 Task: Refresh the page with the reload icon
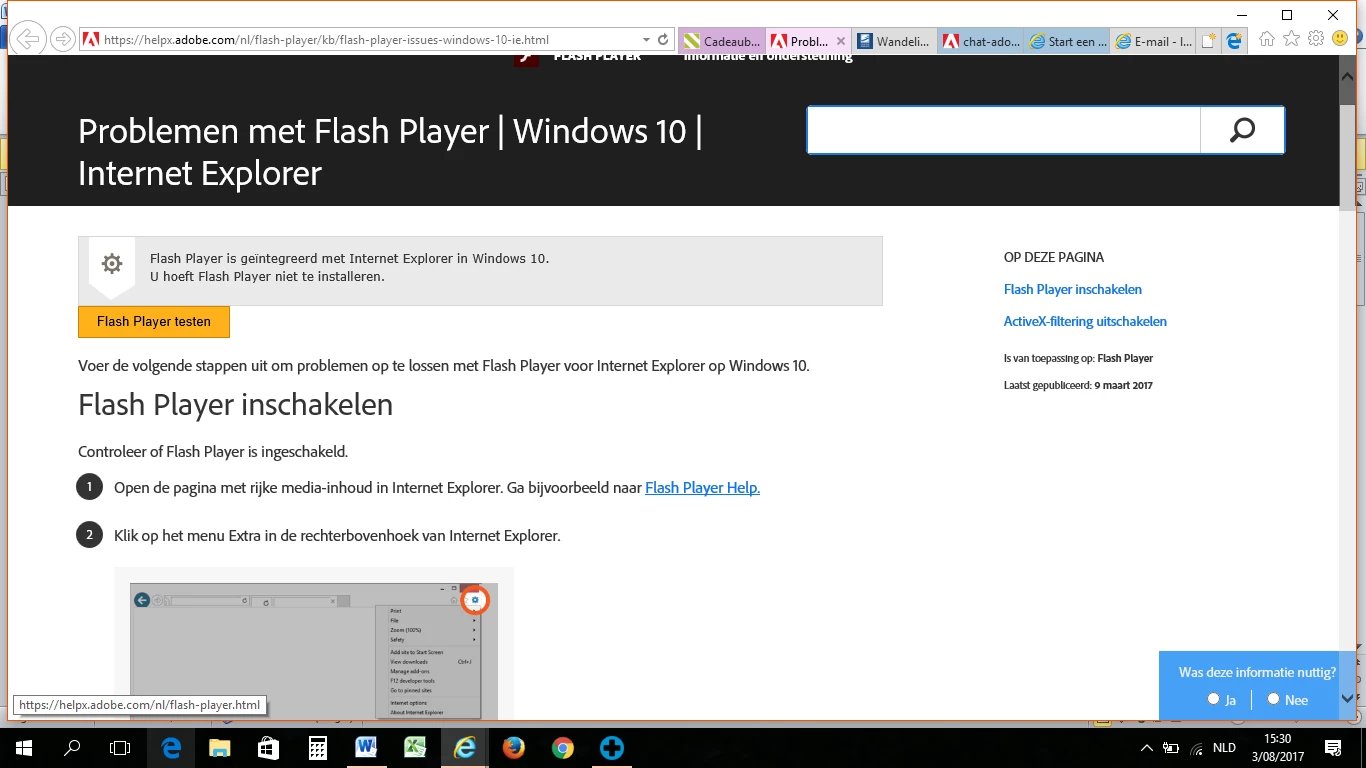(x=662, y=40)
